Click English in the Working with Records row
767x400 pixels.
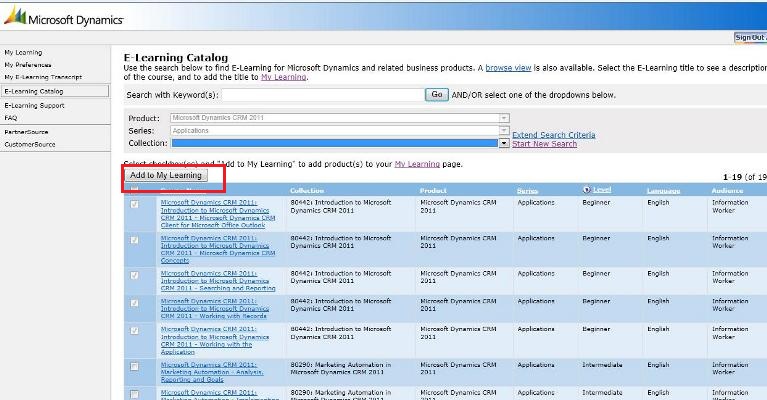(658, 302)
